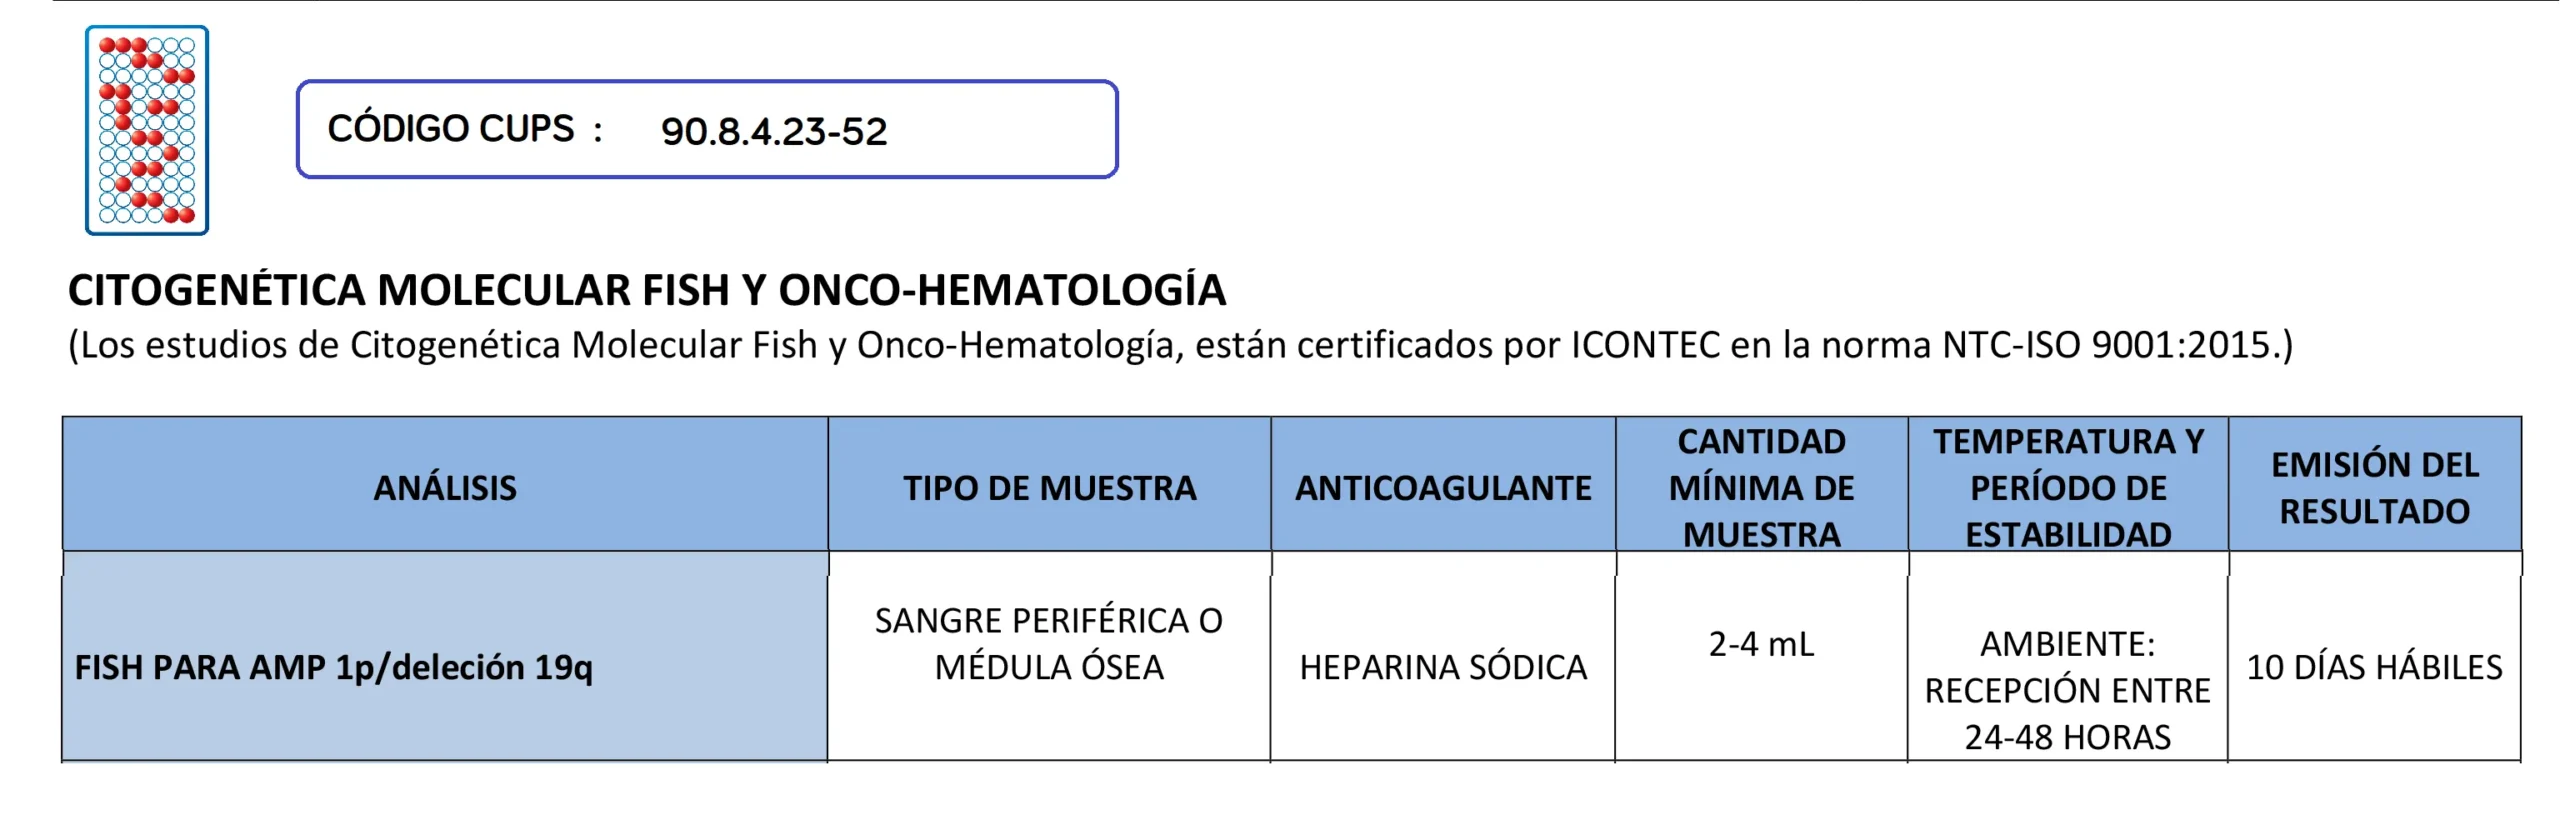The height and width of the screenshot is (820, 2560).
Task: Click the CÓDIGO CUPS label
Action: 451,129
